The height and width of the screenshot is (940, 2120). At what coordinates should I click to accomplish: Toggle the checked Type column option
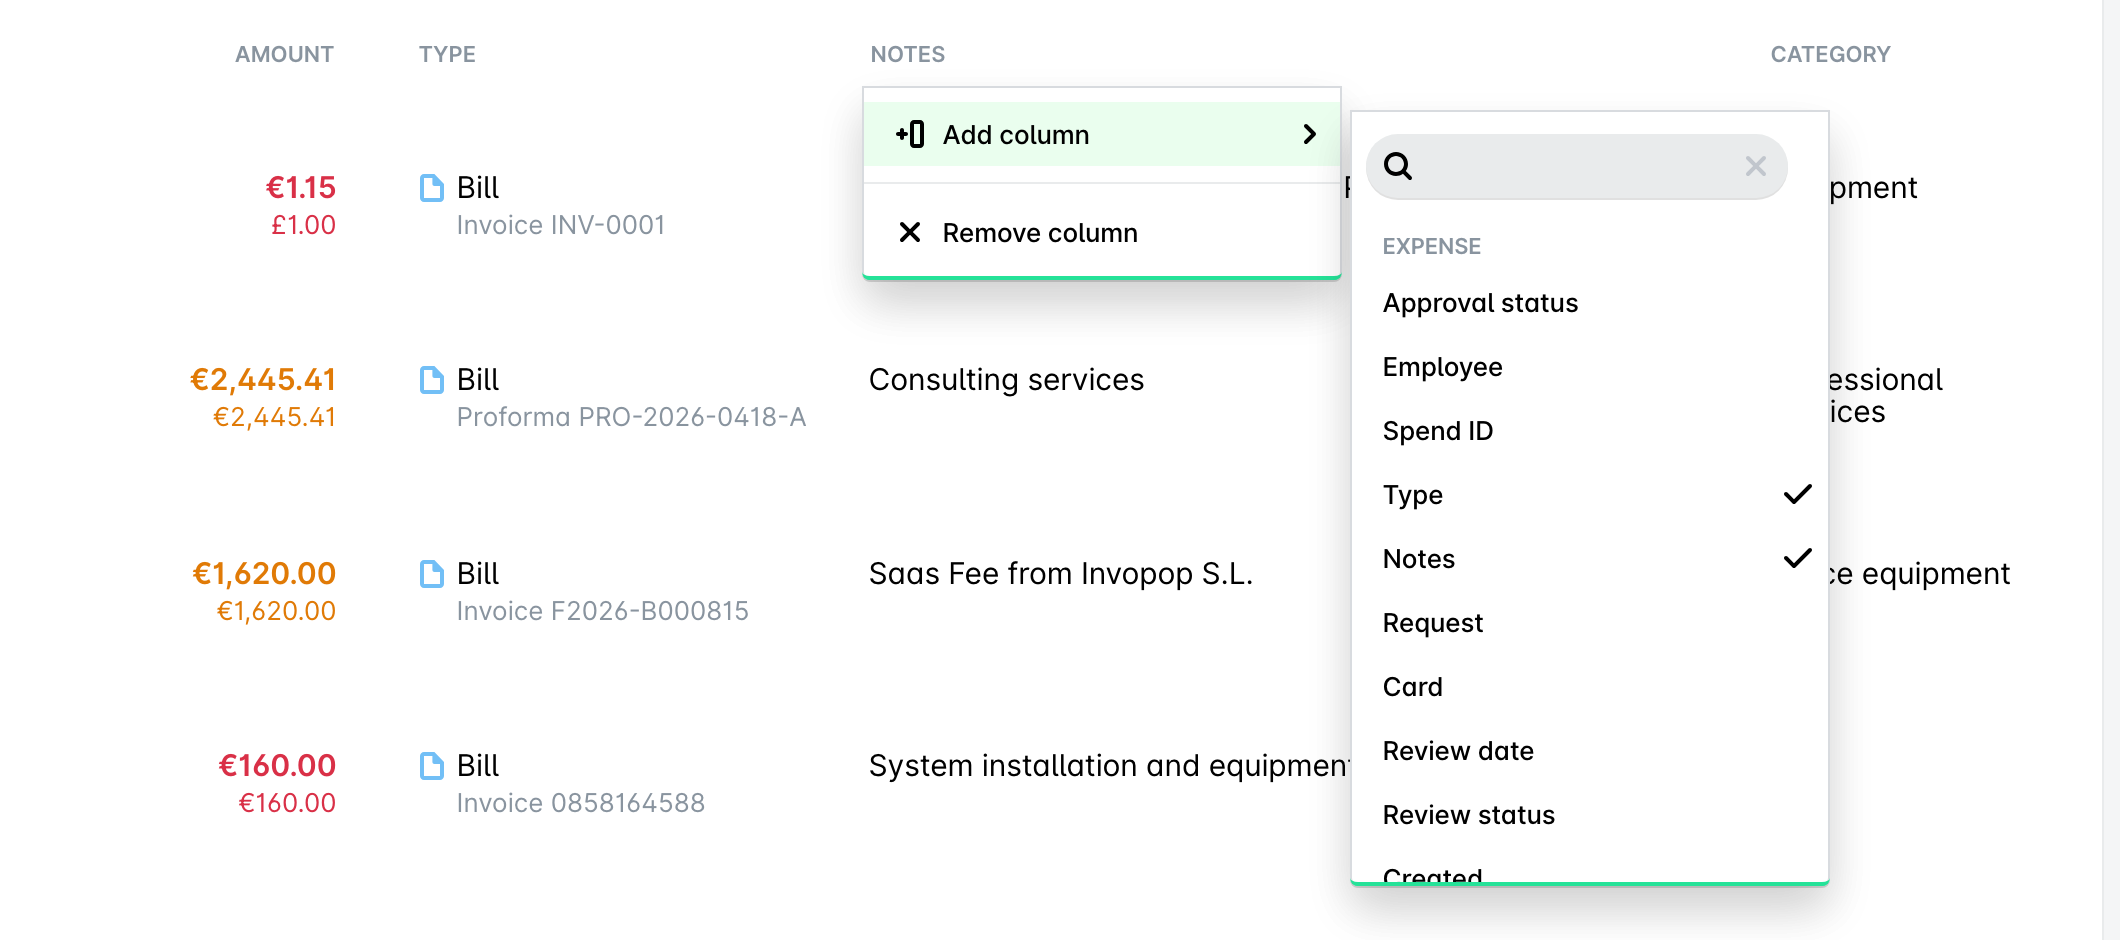point(1590,495)
